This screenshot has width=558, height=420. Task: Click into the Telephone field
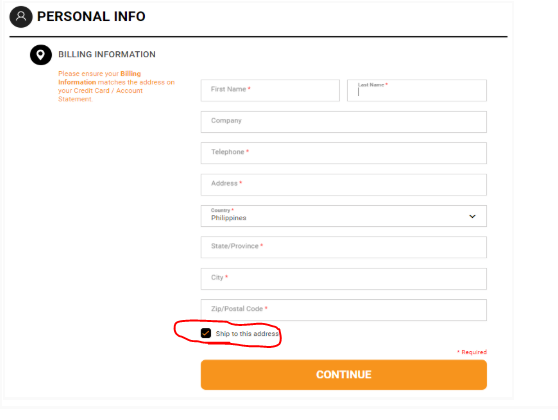(x=344, y=153)
